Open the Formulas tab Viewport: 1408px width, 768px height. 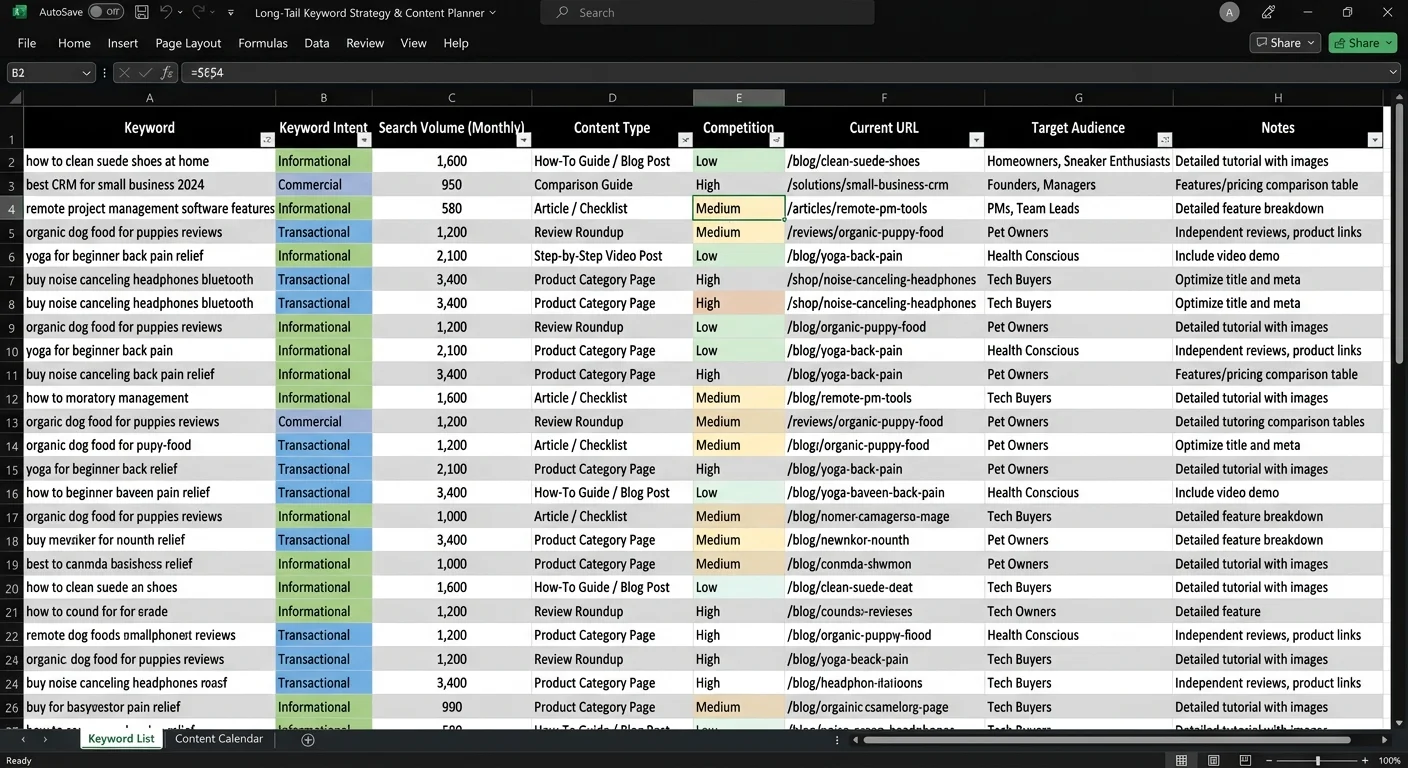click(x=263, y=43)
